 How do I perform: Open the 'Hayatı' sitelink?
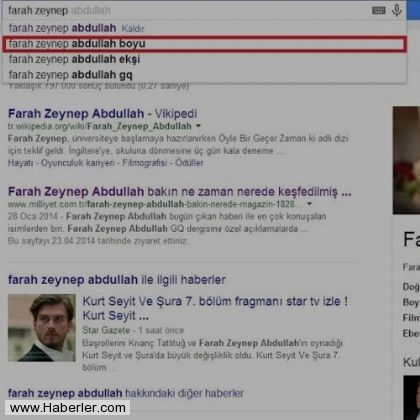click(20, 163)
